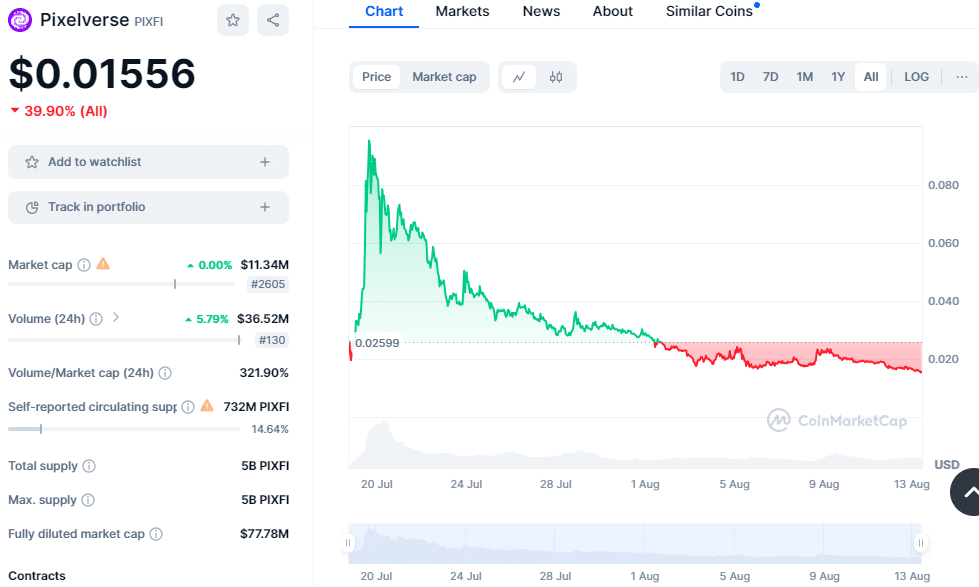Viewport: 979px width, 587px height.
Task: Click the $11.34M market cap value
Action: coord(265,265)
